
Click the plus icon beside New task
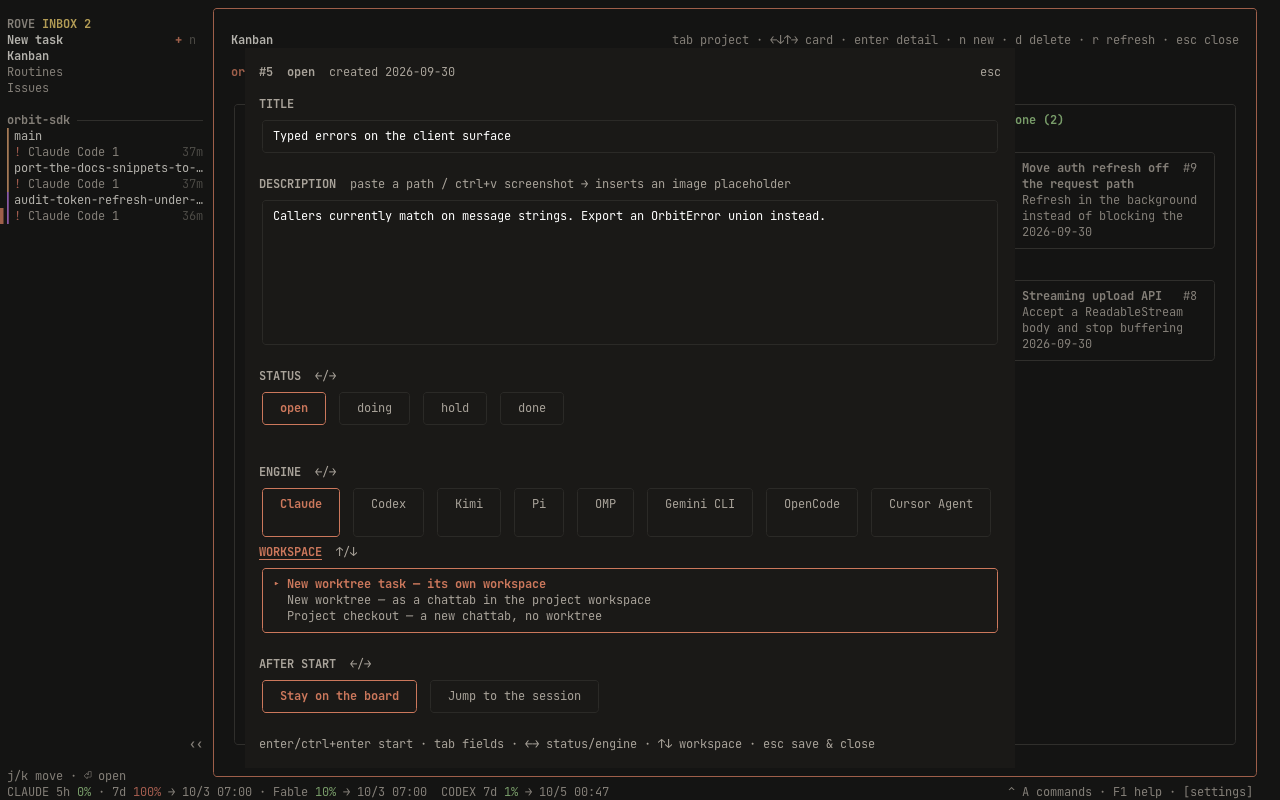point(178,40)
